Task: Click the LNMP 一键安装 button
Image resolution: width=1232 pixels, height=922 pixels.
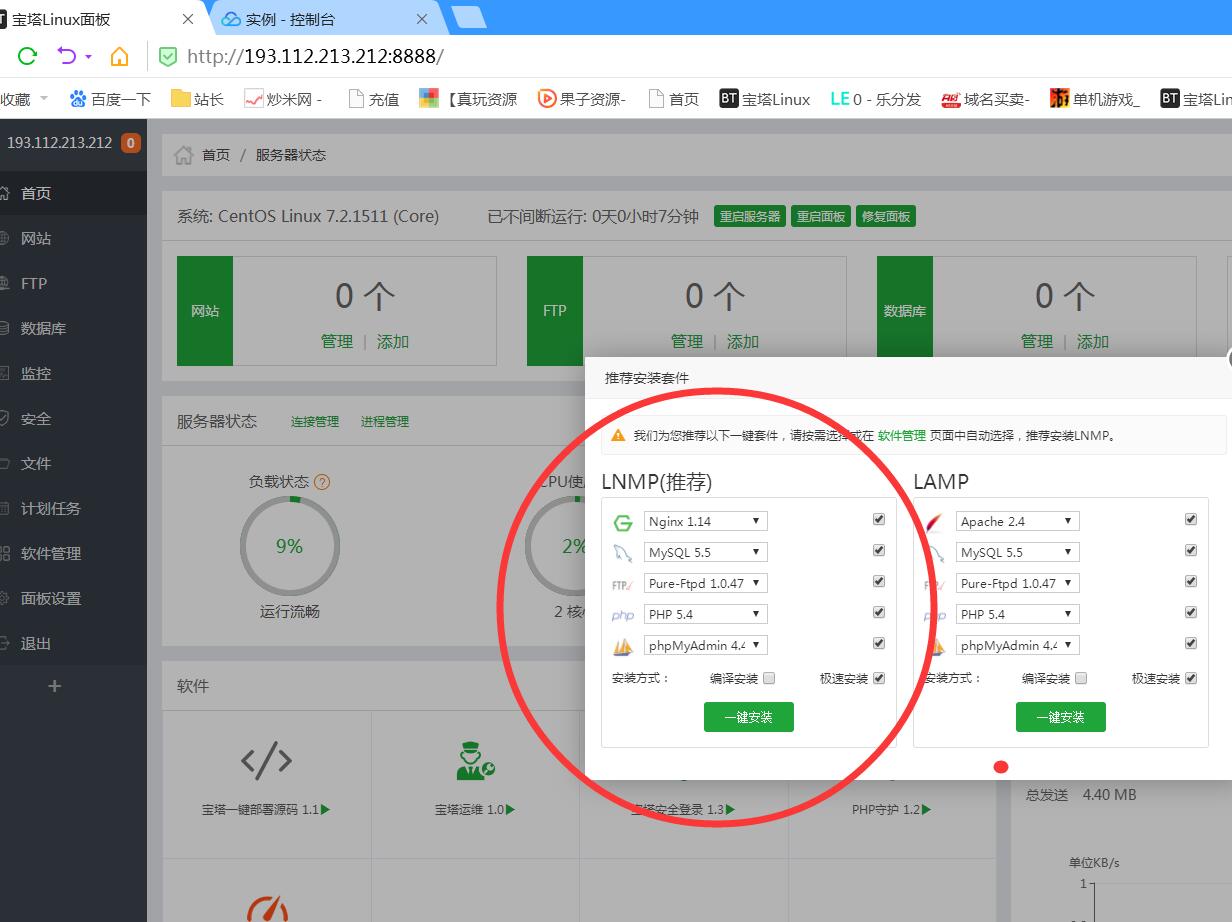Action: pos(748,717)
